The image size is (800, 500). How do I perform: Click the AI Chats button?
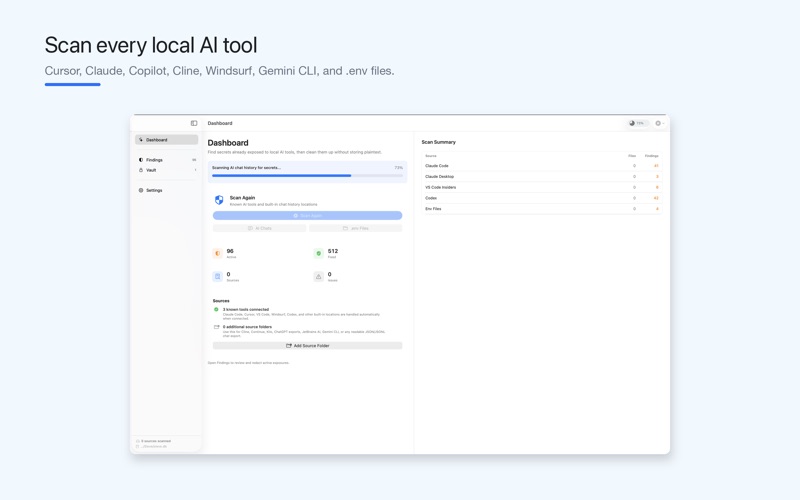[259, 229]
